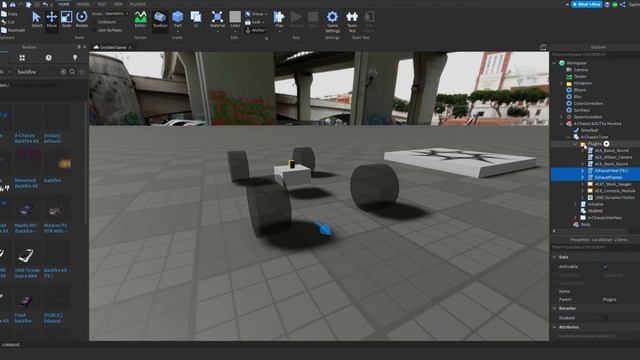Viewport: 640px width, 360px height.
Task: Click the What's New button
Action: click(587, 4)
